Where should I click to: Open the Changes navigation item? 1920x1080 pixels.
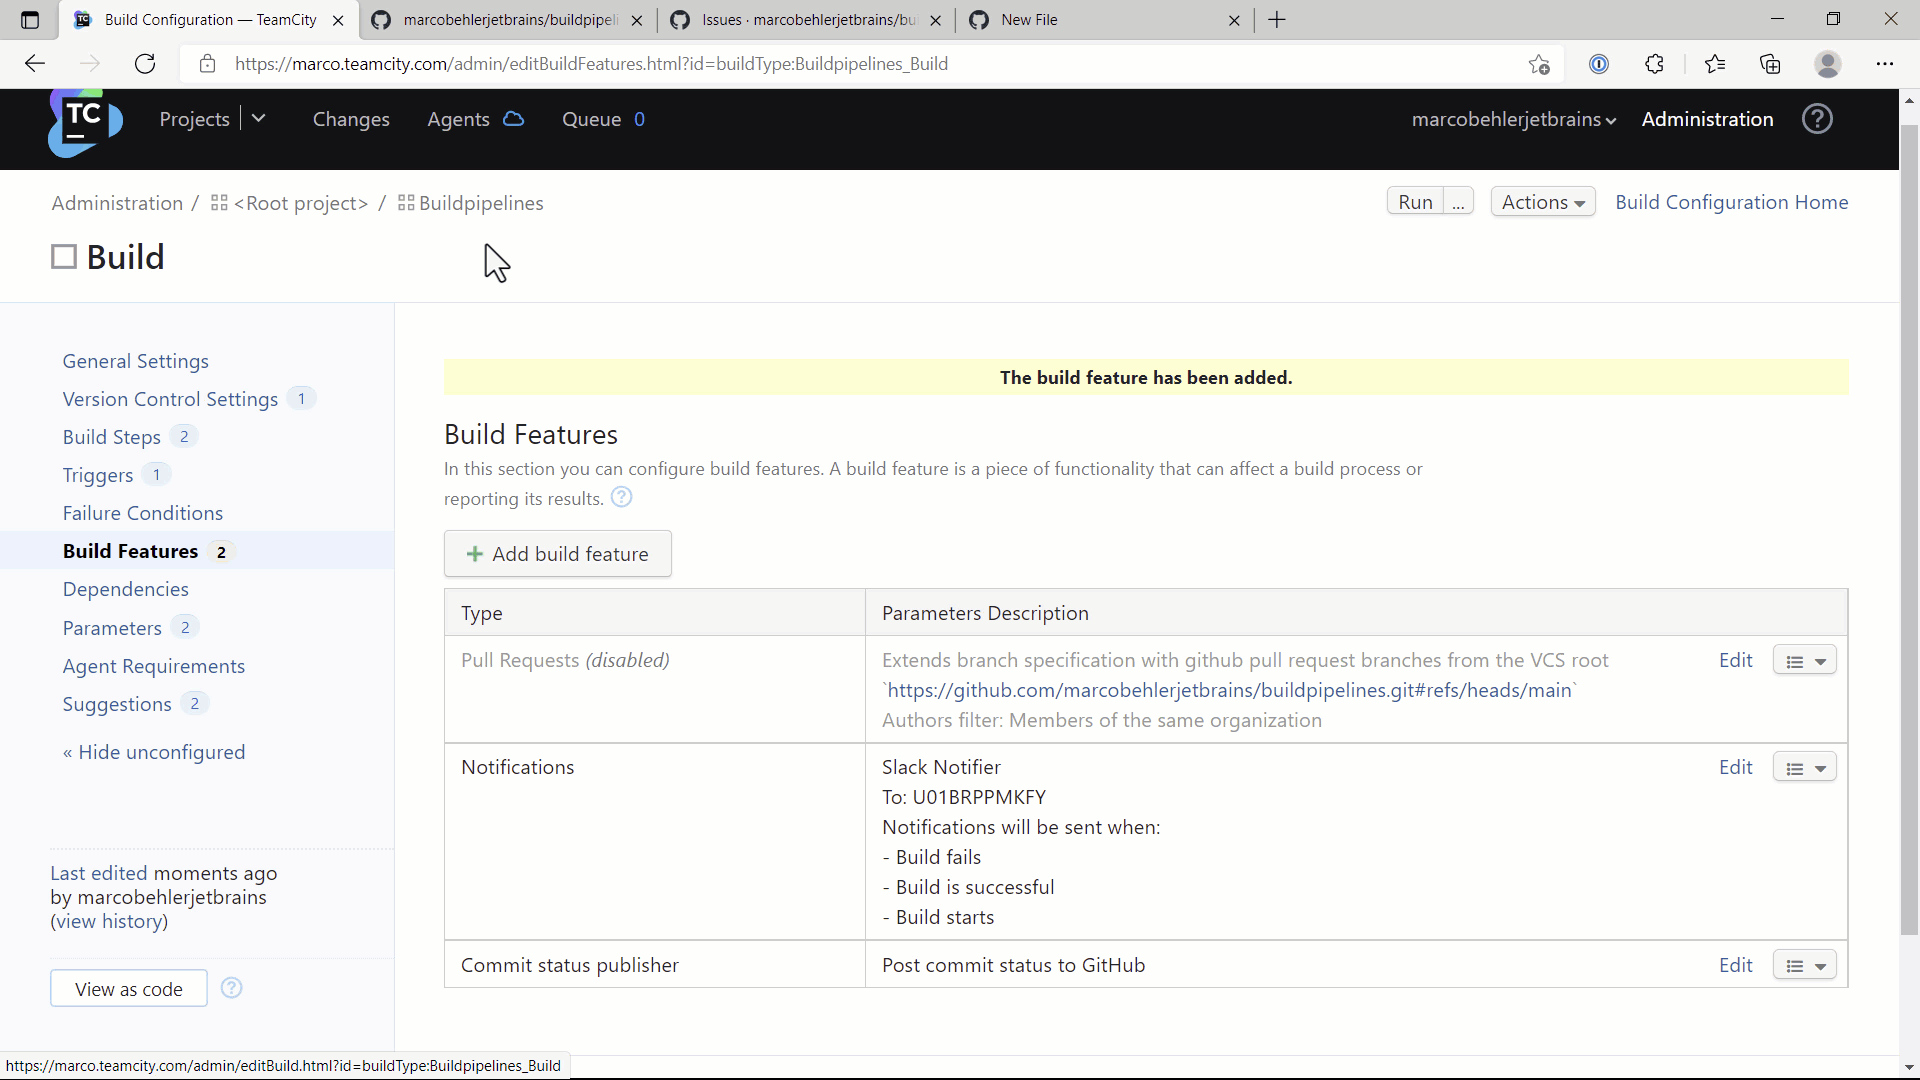tap(351, 119)
